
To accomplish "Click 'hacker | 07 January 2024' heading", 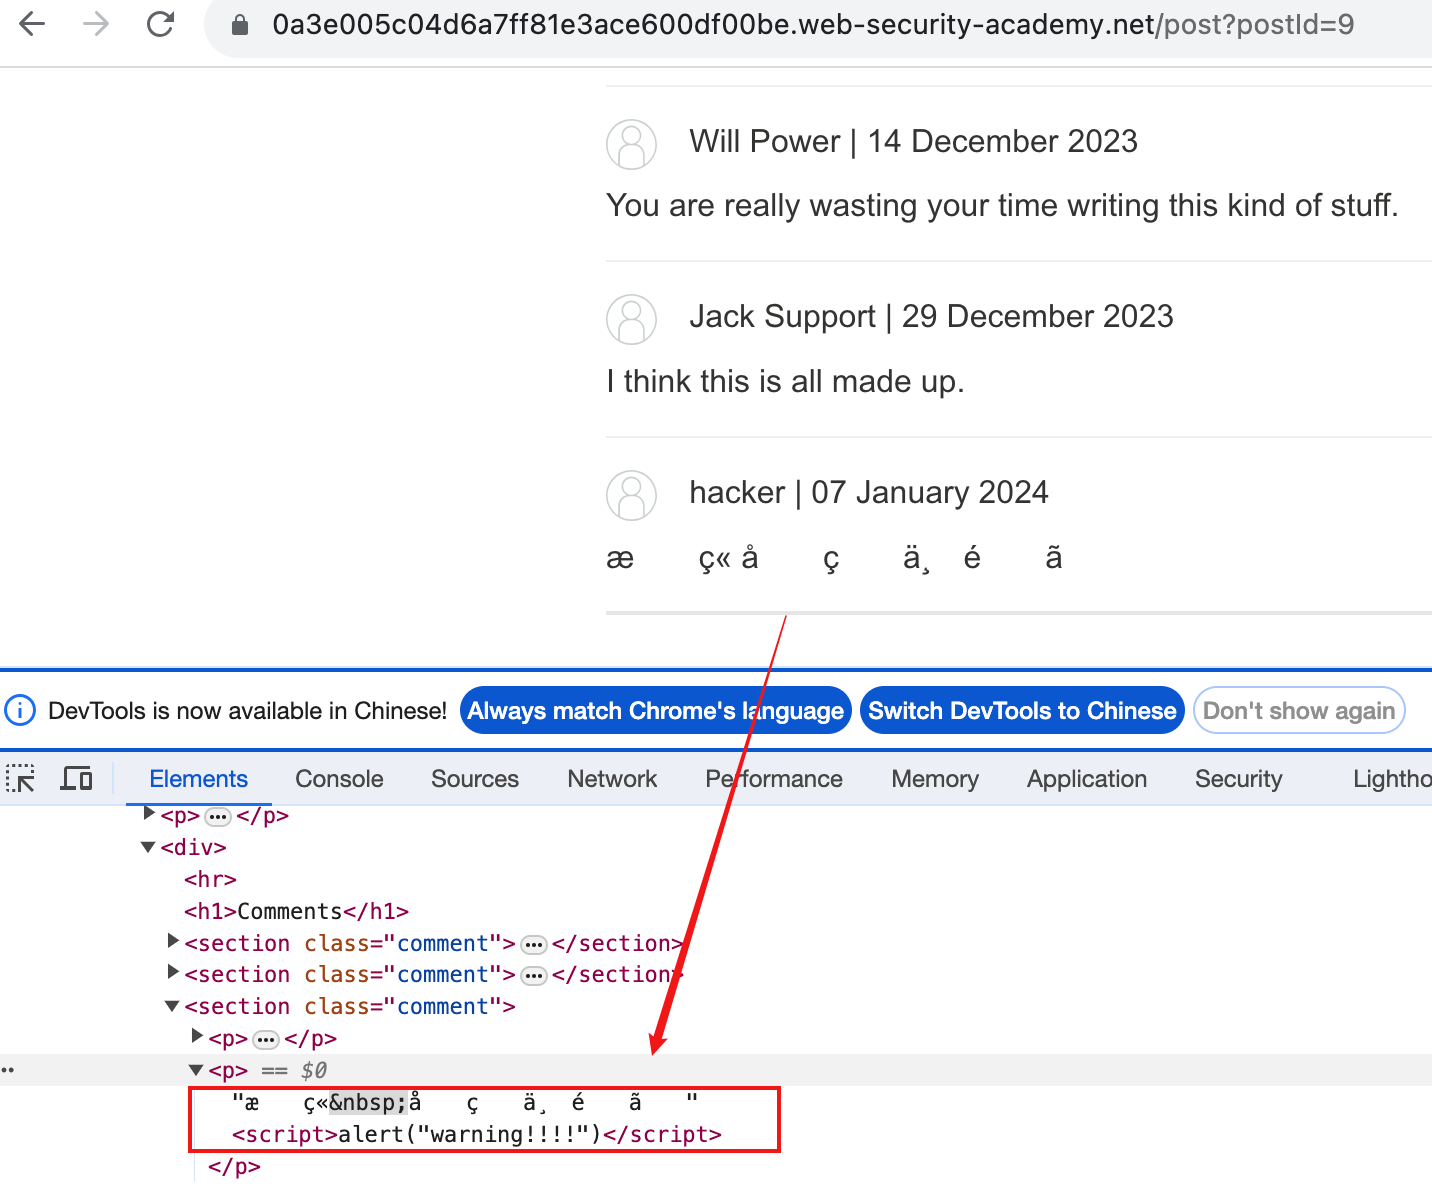I will coord(869,492).
